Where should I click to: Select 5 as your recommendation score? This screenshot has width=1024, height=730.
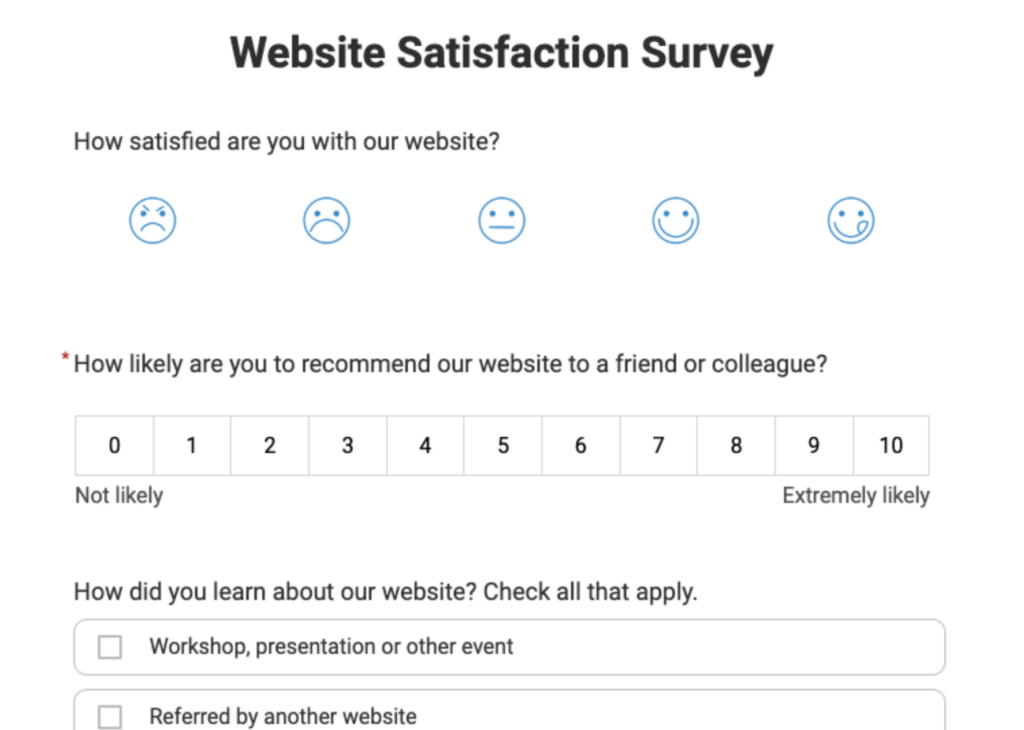(503, 445)
